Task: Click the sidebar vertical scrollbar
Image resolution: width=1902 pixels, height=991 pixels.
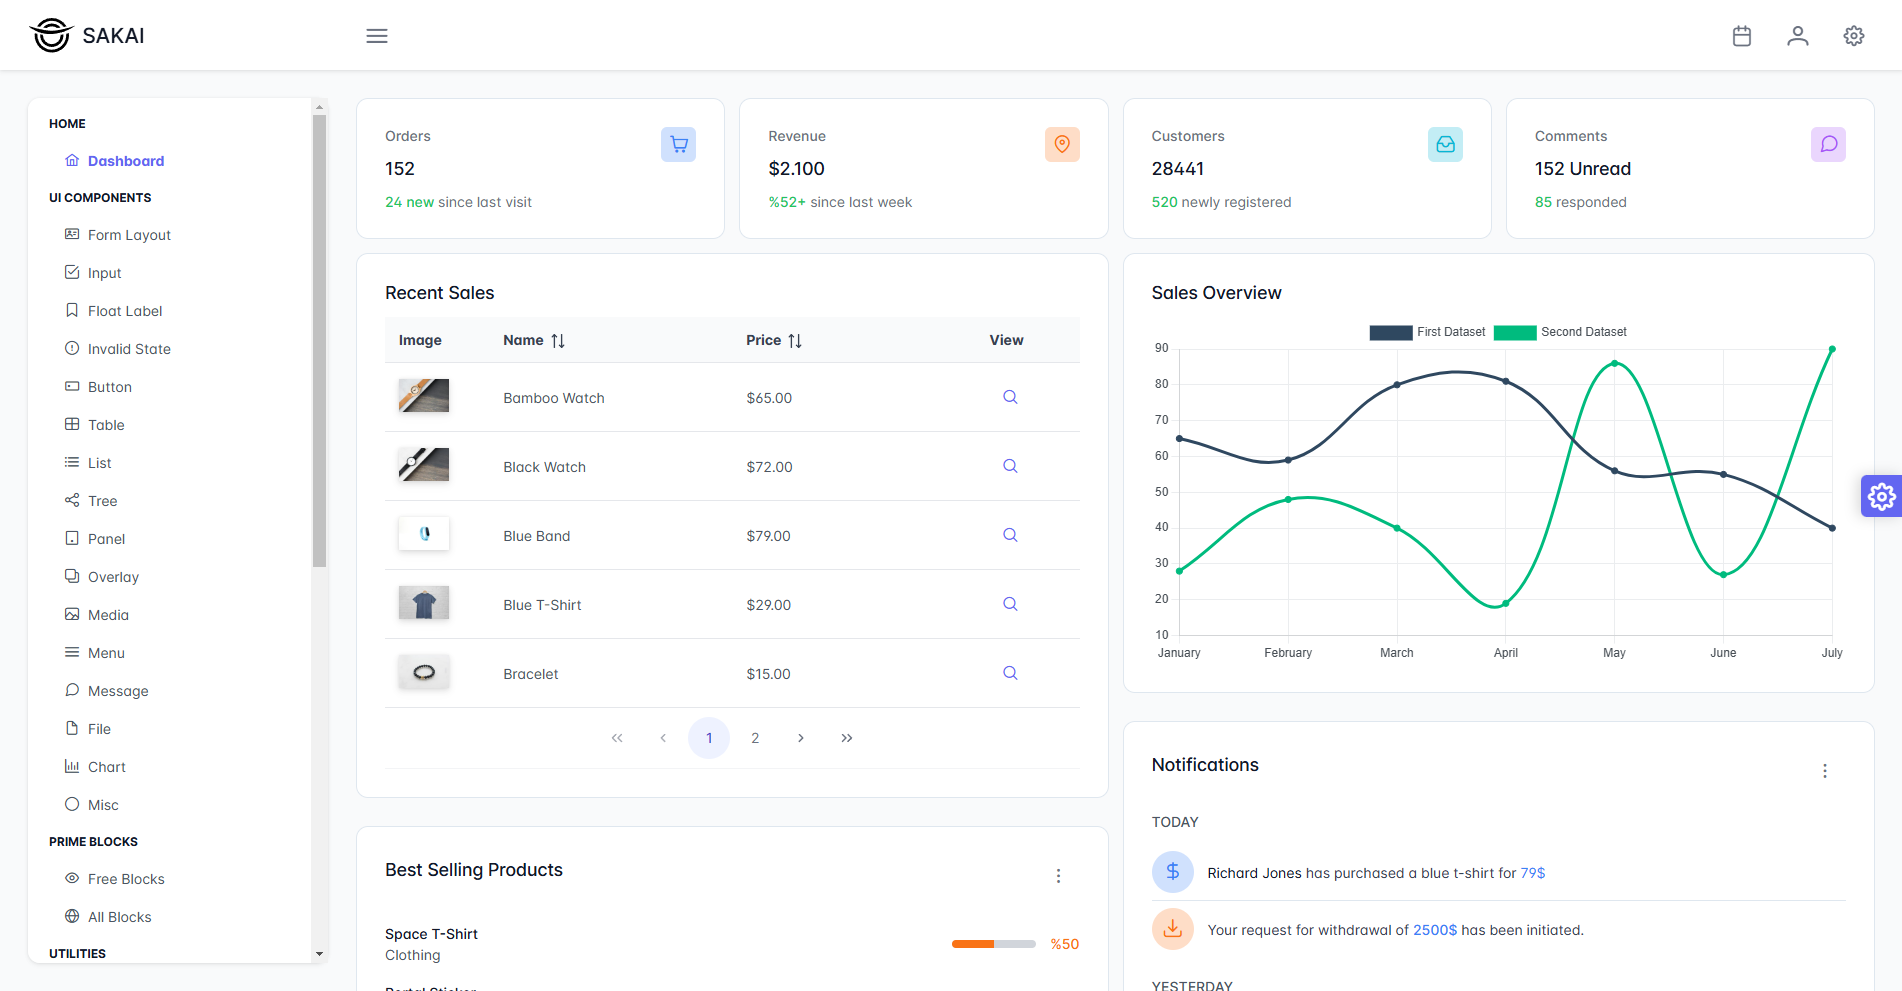Action: pos(320,340)
